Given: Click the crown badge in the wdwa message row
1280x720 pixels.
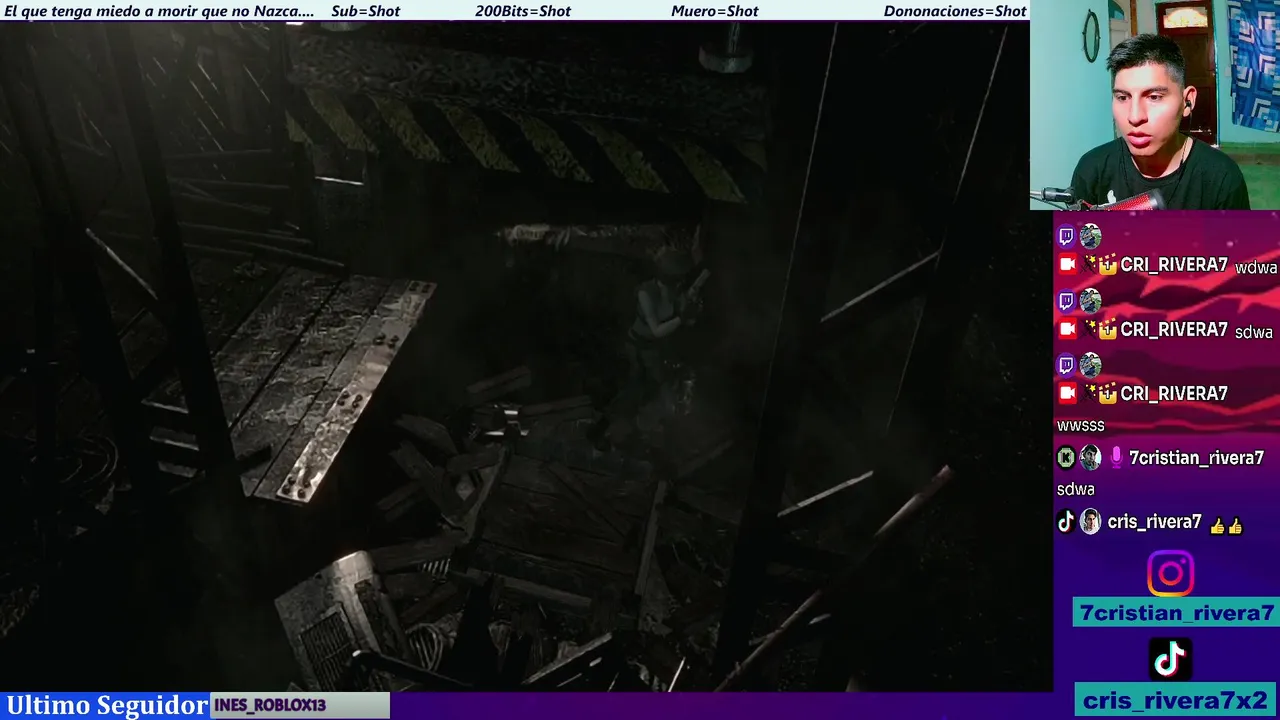Looking at the screenshot, I should point(1107,265).
